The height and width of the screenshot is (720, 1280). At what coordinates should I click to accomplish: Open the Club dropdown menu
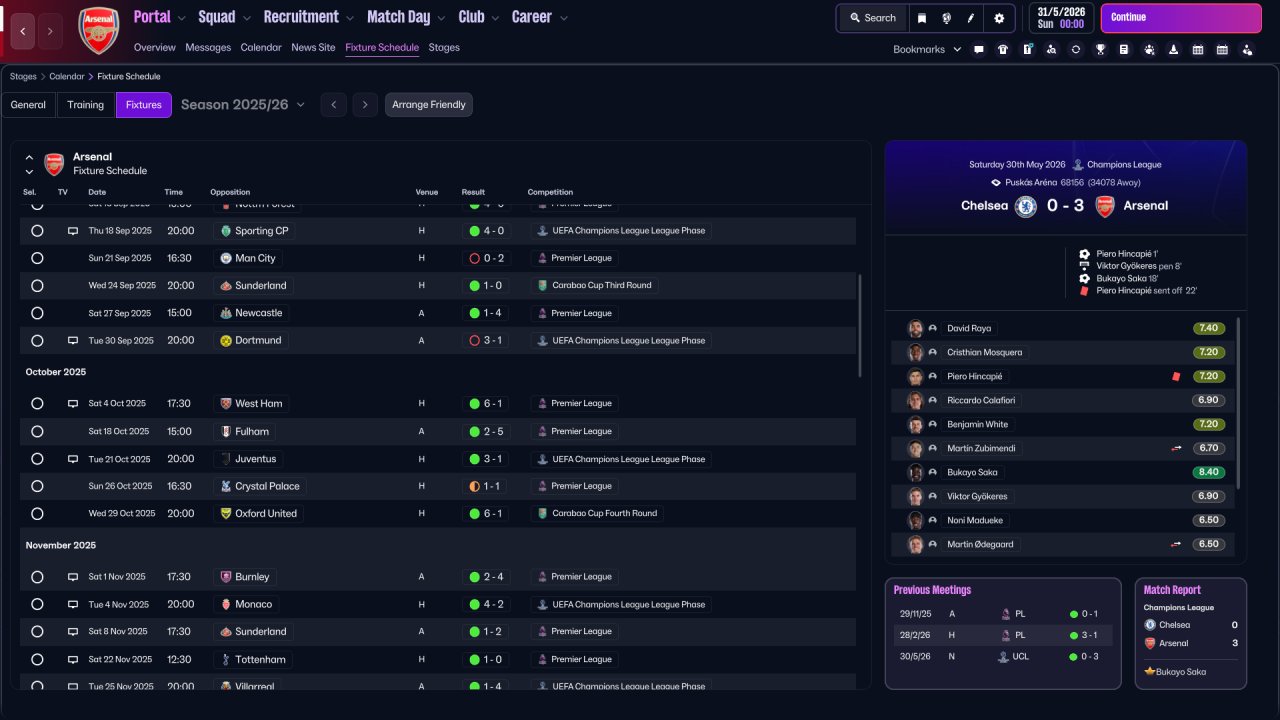click(x=479, y=17)
